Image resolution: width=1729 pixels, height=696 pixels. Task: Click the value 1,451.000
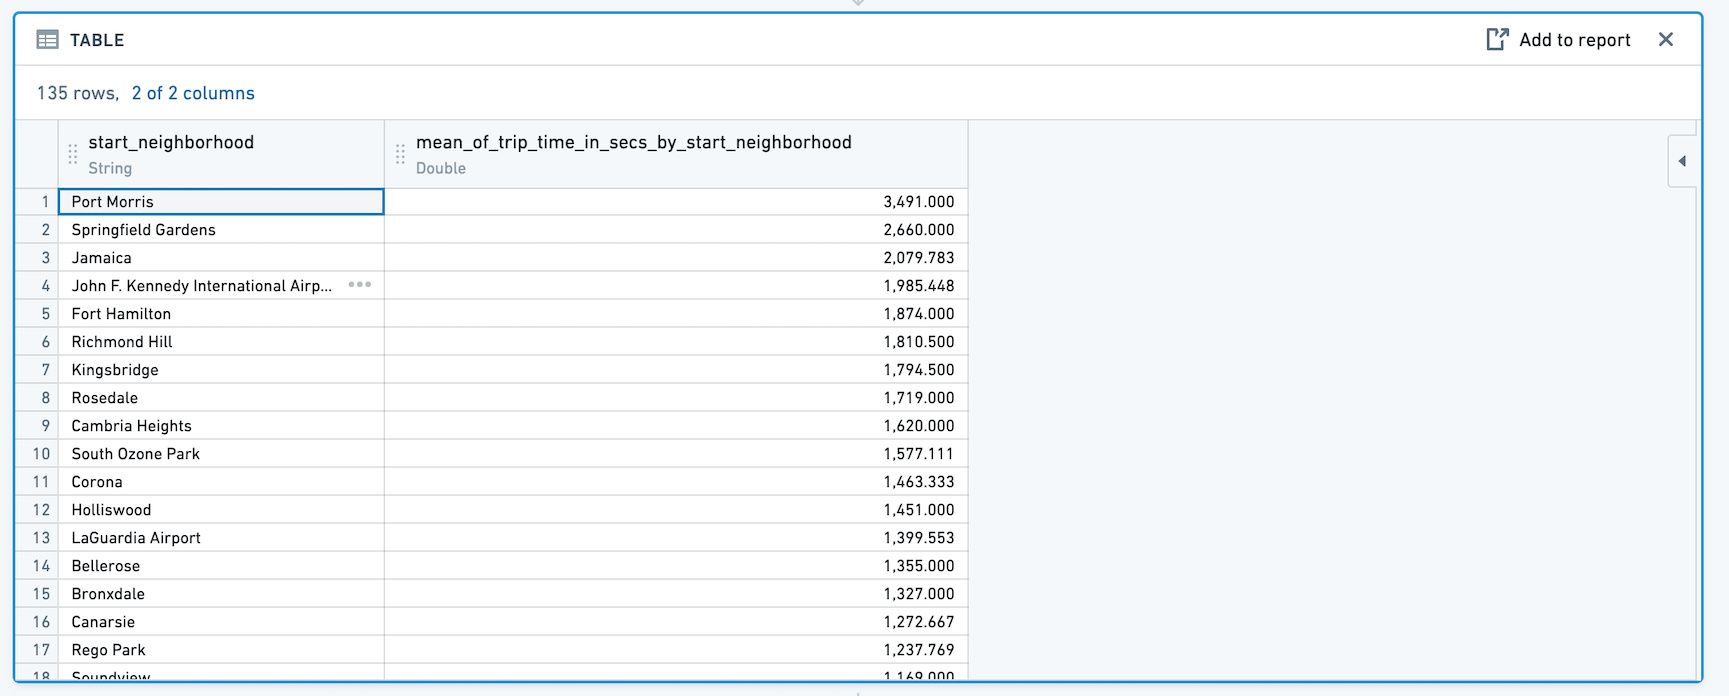pos(918,510)
